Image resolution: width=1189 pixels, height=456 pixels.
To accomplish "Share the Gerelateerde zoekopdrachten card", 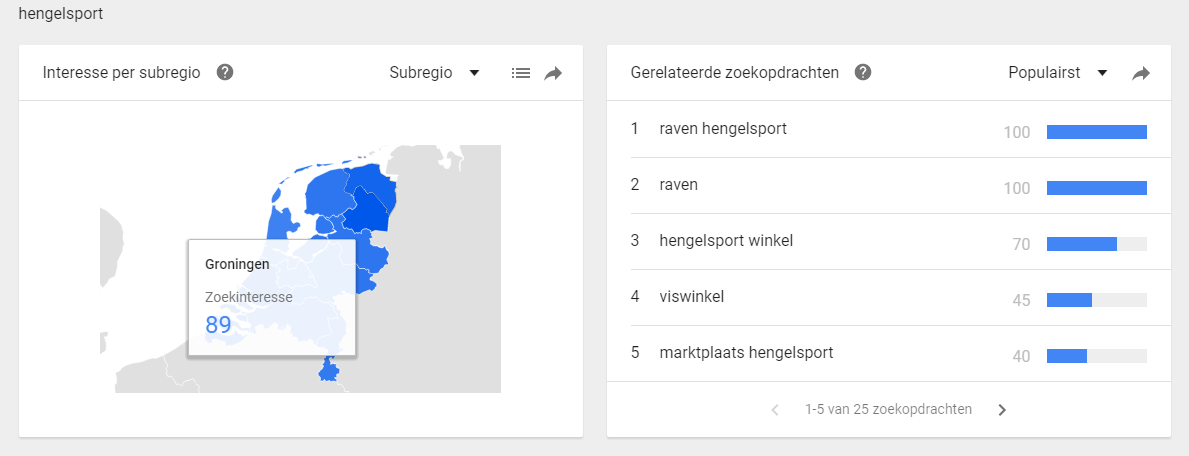I will tap(1141, 73).
